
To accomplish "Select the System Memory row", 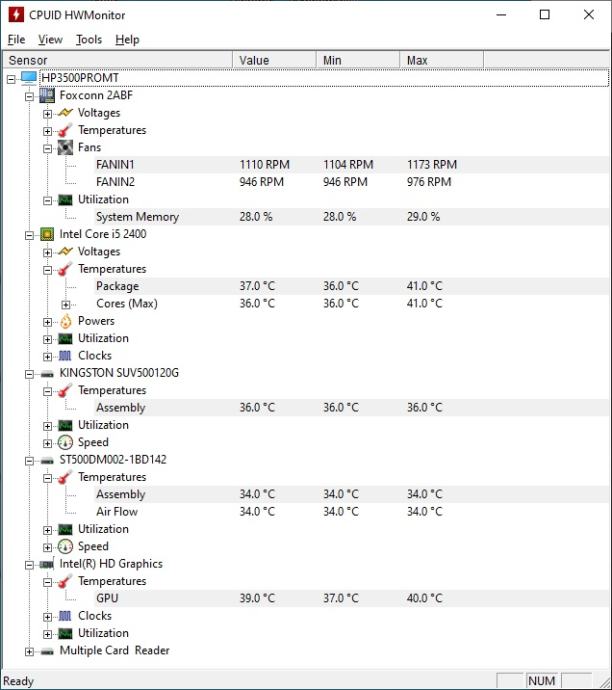I will [x=352, y=217].
